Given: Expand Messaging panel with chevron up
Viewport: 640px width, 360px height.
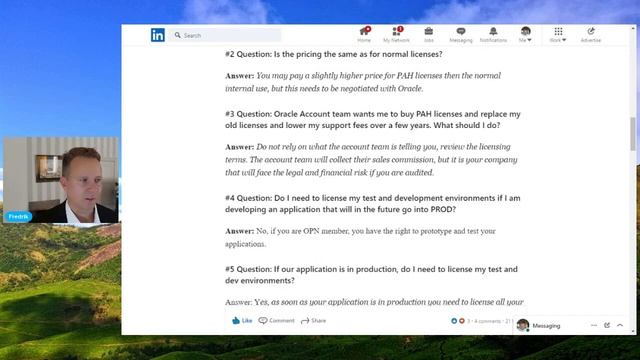Looking at the screenshot, I should click(620, 325).
